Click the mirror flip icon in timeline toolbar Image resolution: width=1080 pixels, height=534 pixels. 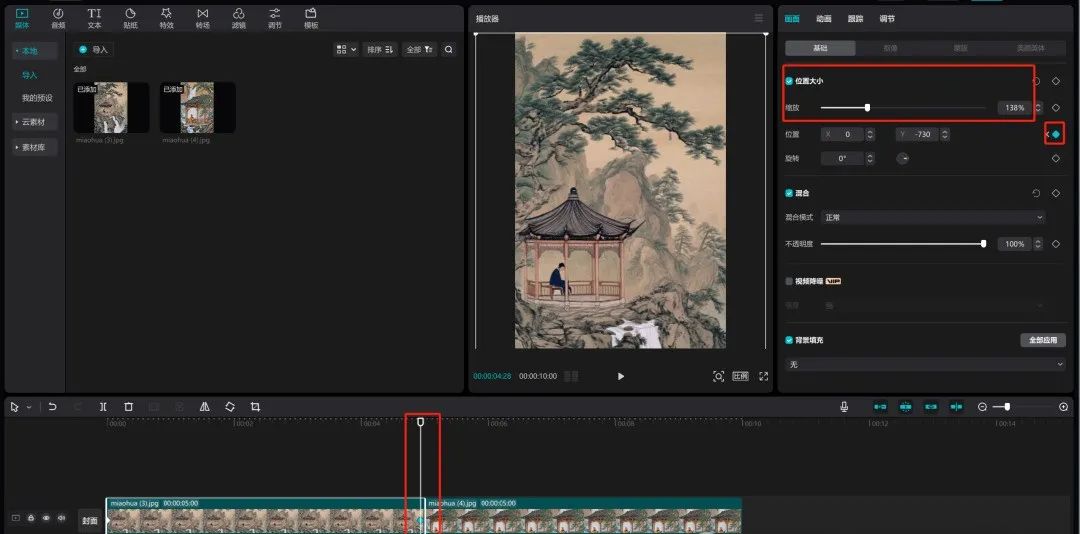(x=205, y=407)
